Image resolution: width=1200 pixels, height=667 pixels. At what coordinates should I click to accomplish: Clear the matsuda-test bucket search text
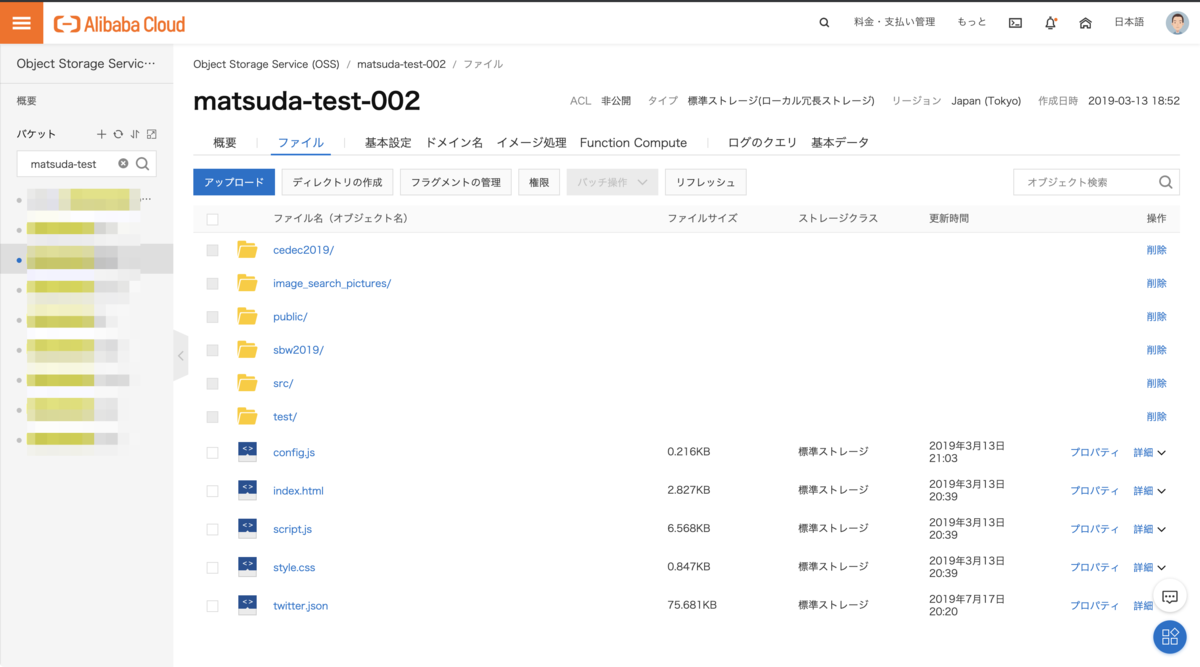pyautogui.click(x=123, y=164)
